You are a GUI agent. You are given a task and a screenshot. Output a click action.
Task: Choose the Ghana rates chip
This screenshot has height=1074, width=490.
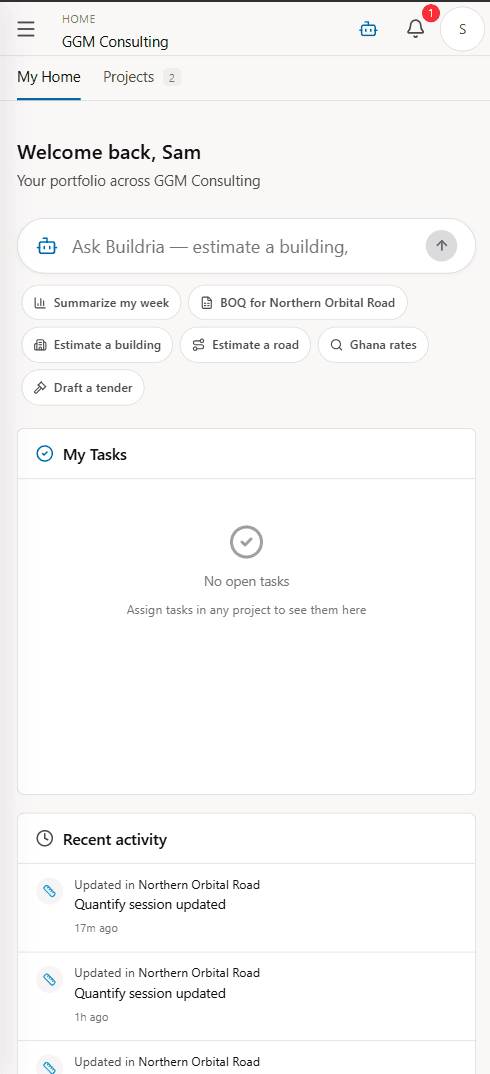(x=373, y=345)
